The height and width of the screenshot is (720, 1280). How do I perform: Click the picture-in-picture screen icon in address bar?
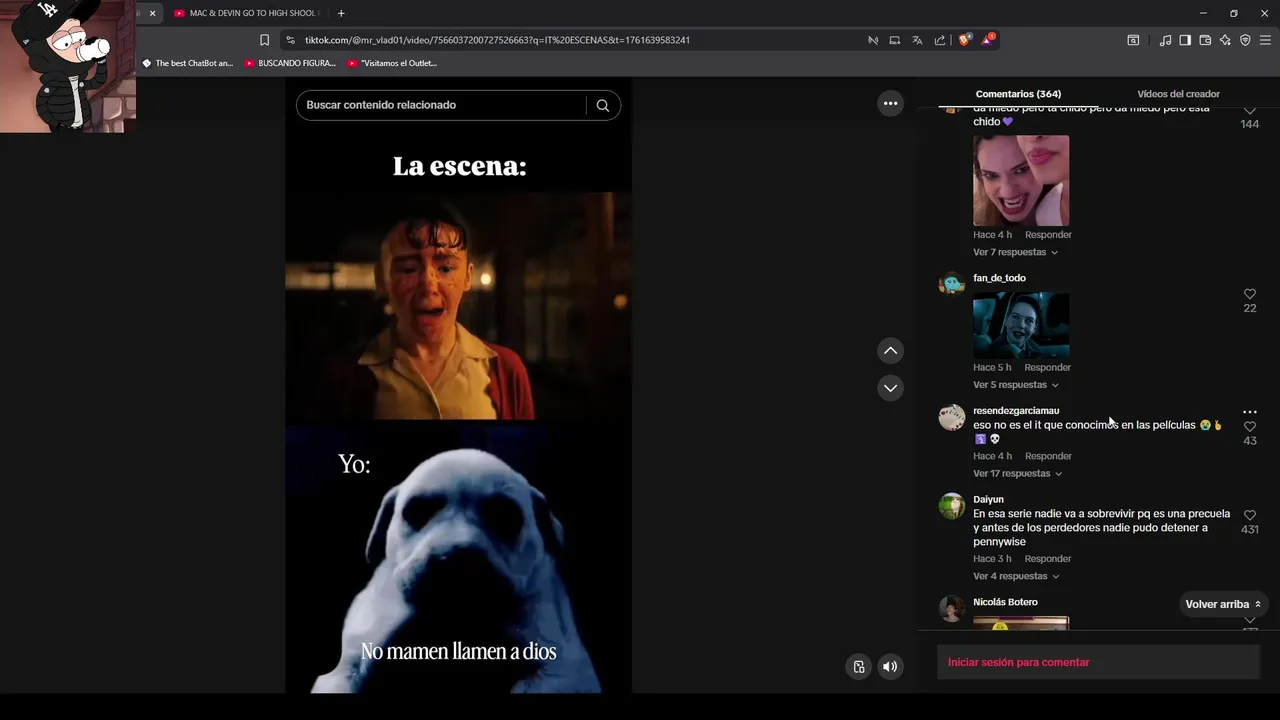(x=895, y=40)
